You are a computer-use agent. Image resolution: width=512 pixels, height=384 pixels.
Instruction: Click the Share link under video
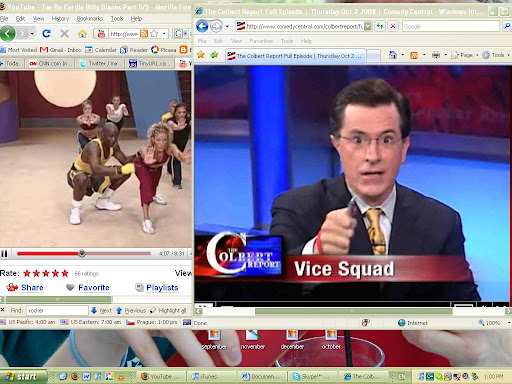[x=32, y=287]
